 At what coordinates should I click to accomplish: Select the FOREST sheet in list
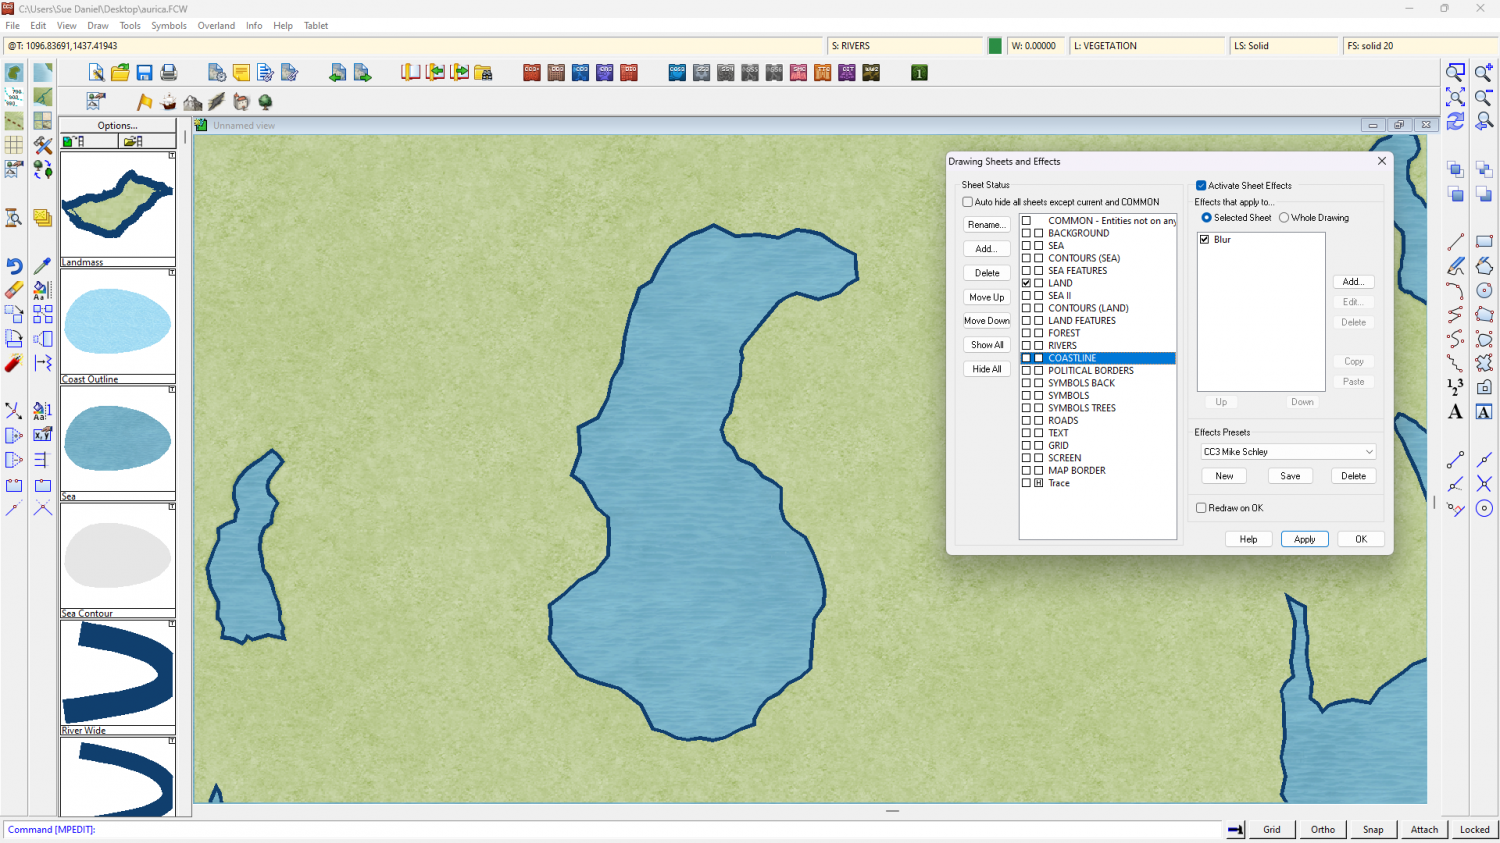1064,333
